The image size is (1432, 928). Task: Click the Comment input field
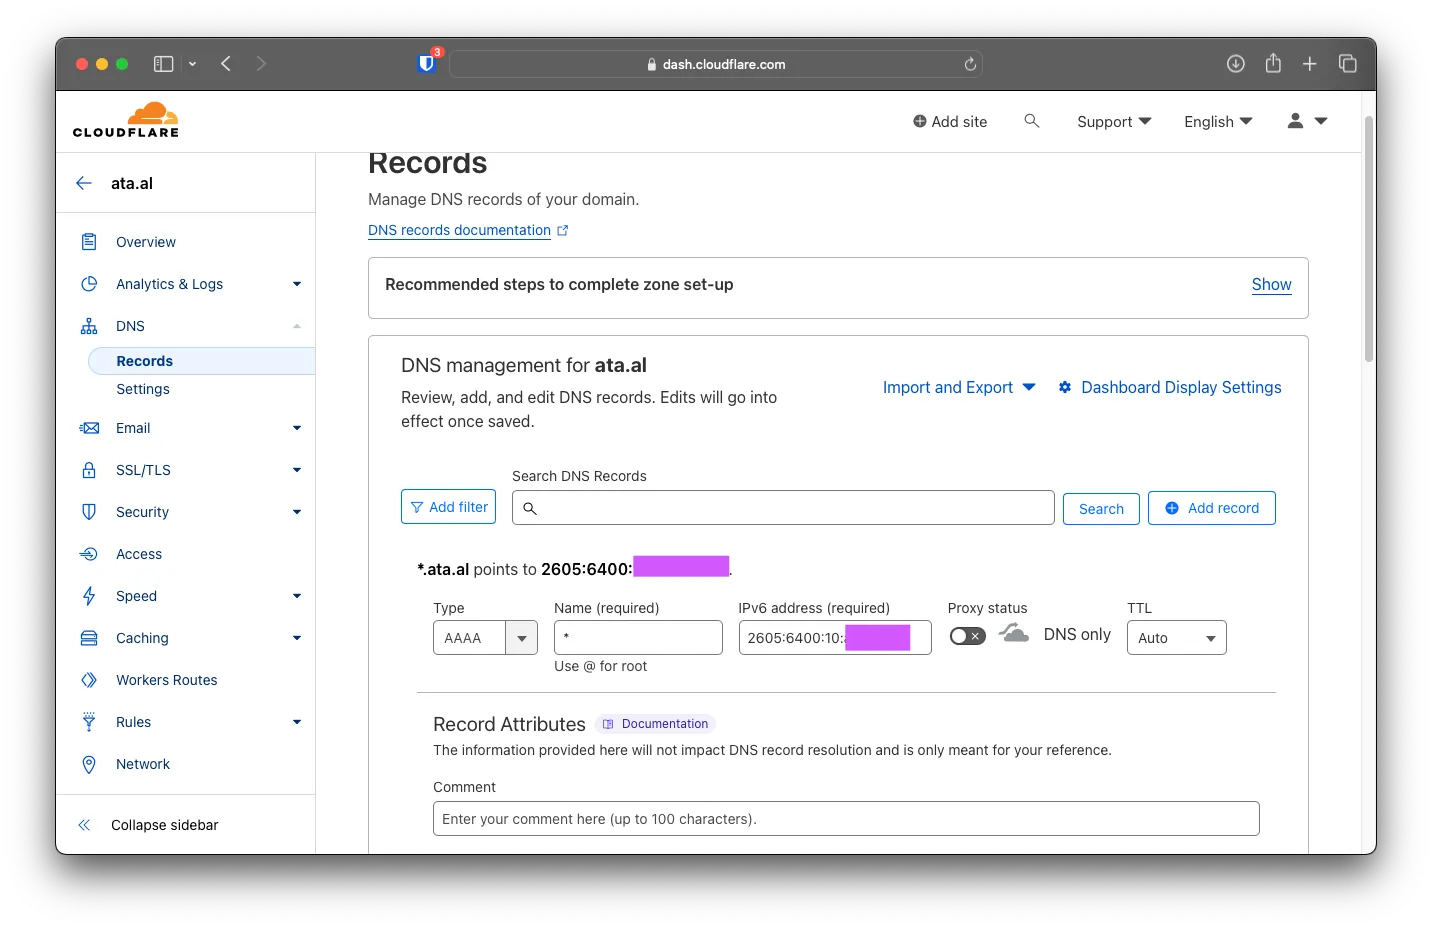pyautogui.click(x=846, y=819)
